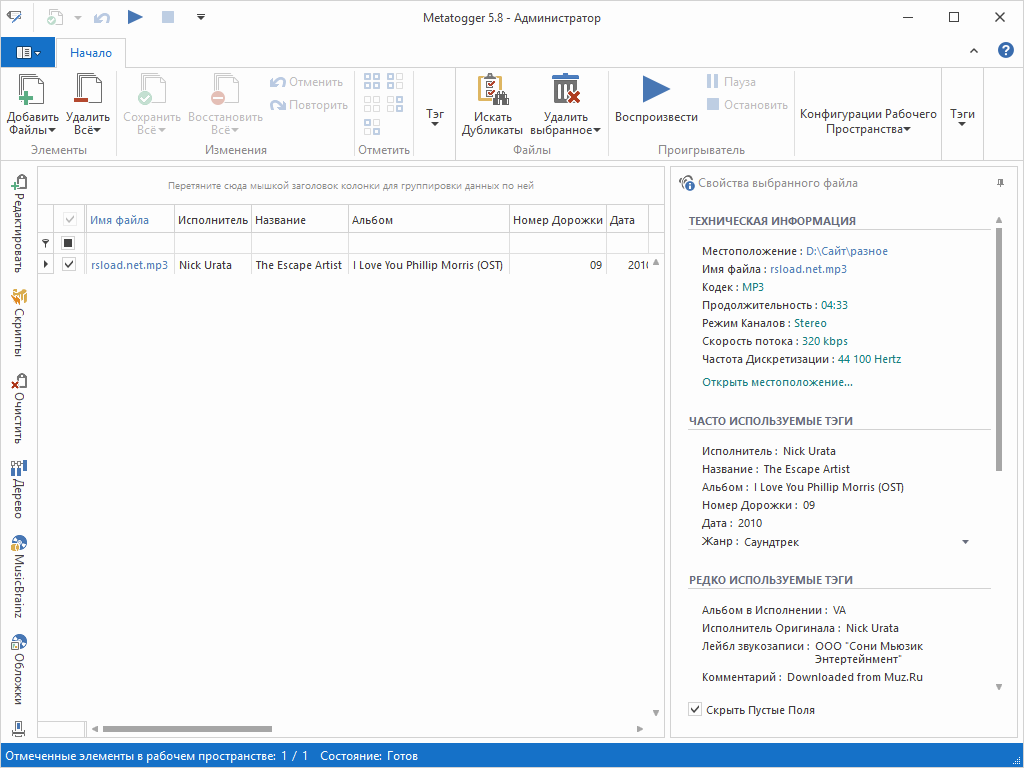Click the horizontal scrollbar of the file list
The height and width of the screenshot is (768, 1024).
[x=187, y=729]
